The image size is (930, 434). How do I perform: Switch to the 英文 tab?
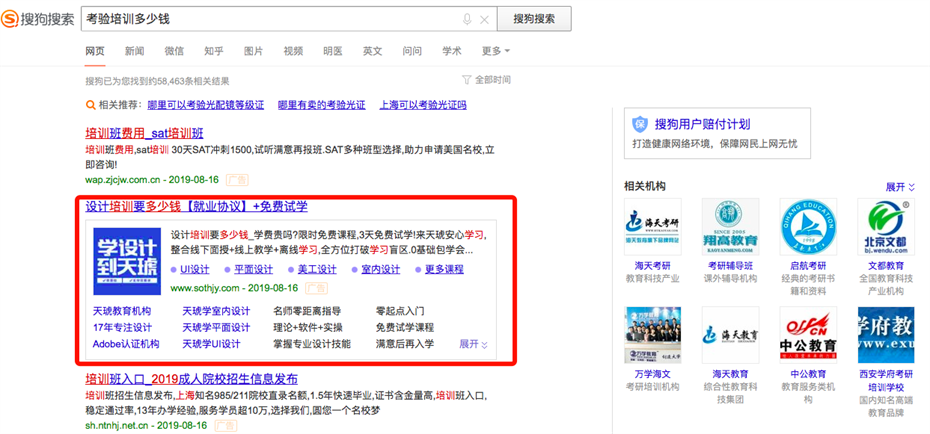point(373,51)
